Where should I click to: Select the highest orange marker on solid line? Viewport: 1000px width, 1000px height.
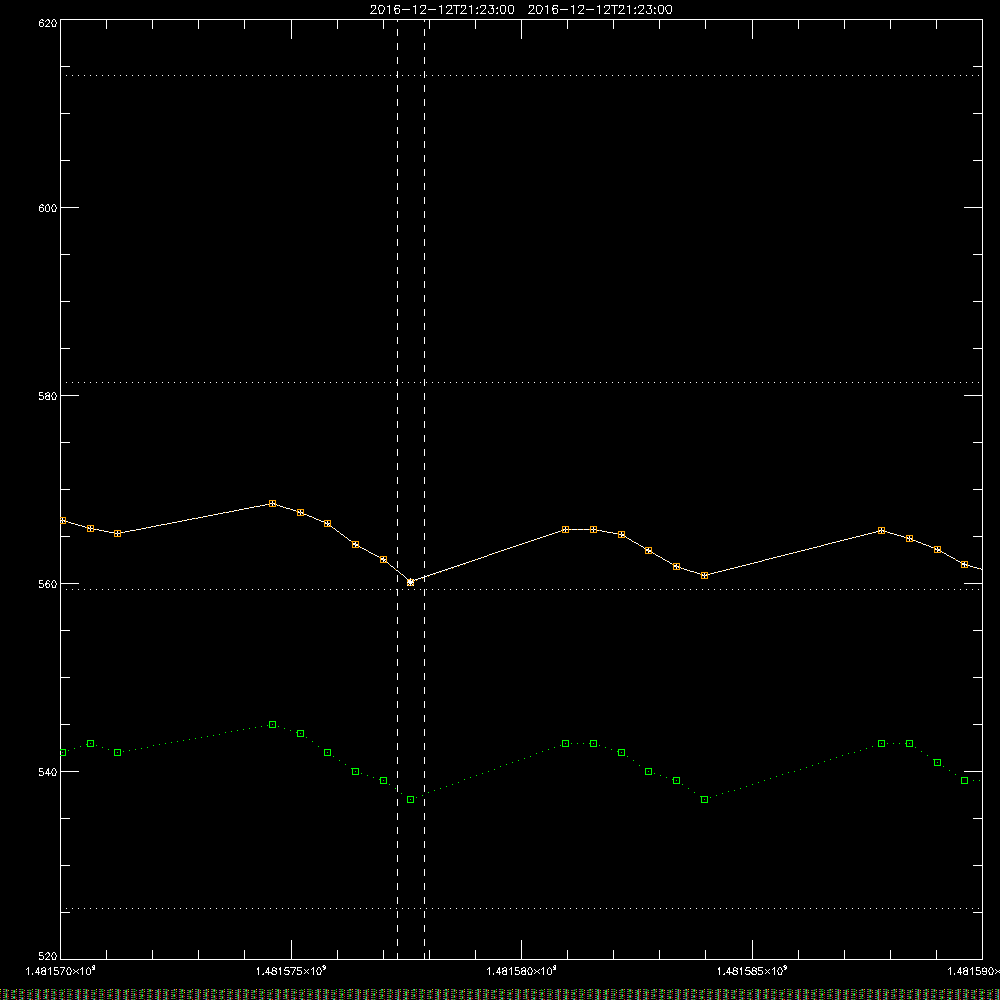coord(273,504)
